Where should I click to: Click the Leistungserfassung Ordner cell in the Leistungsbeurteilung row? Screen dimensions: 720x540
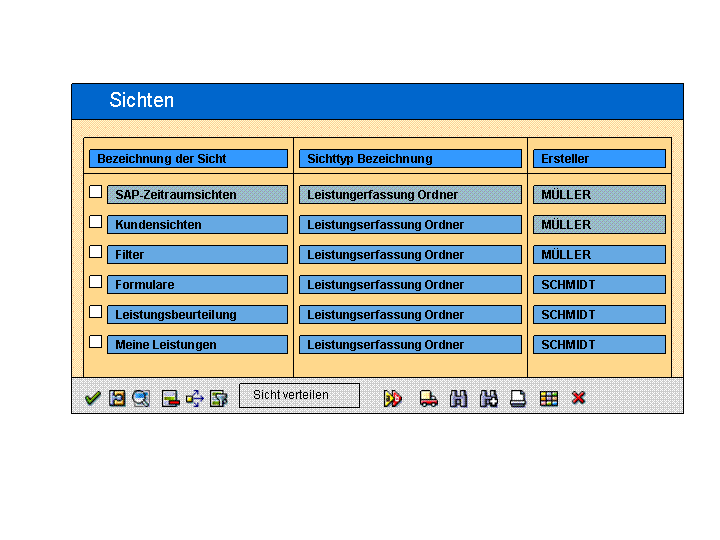point(410,315)
